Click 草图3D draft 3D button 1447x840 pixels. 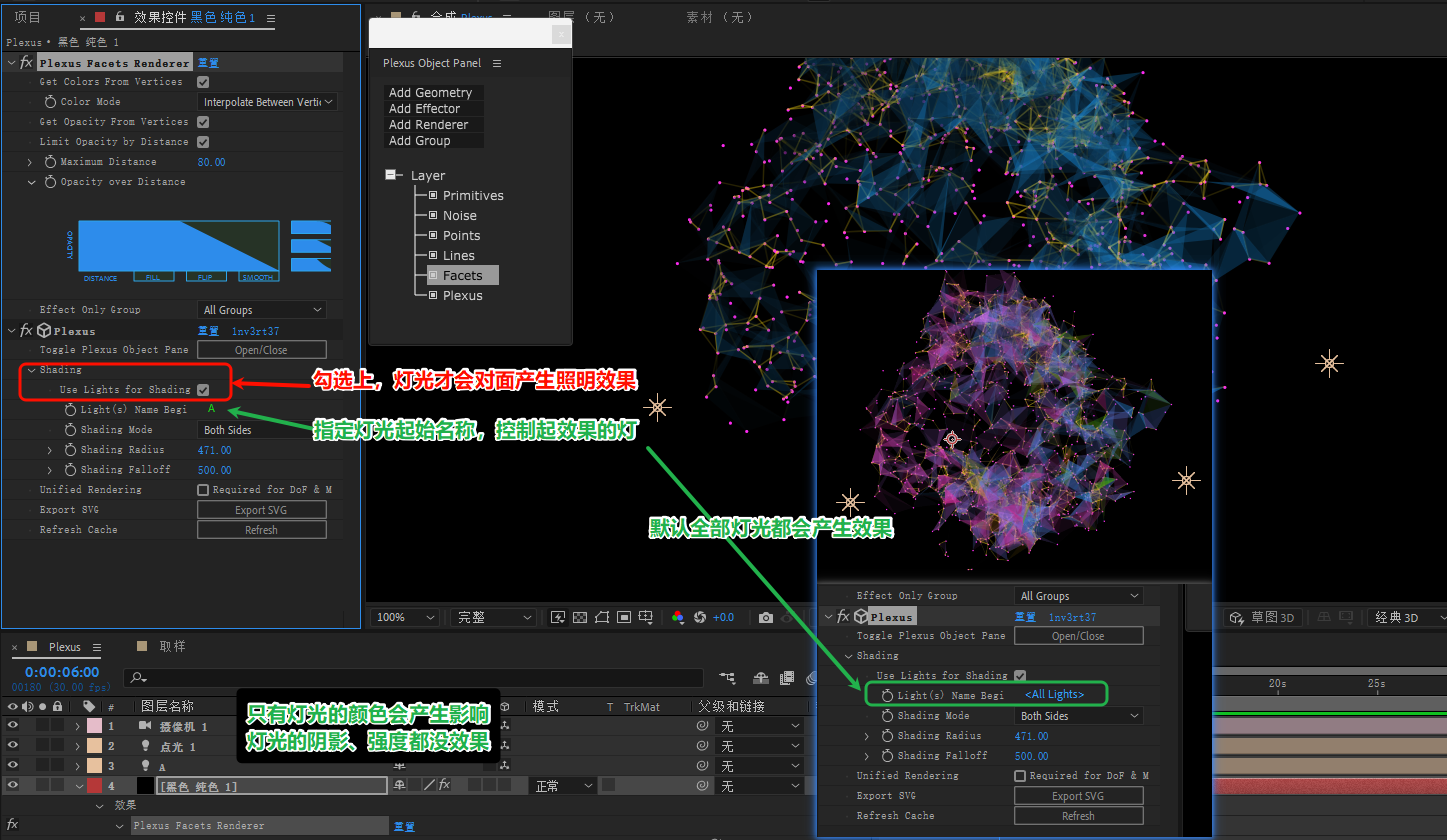coord(1264,618)
